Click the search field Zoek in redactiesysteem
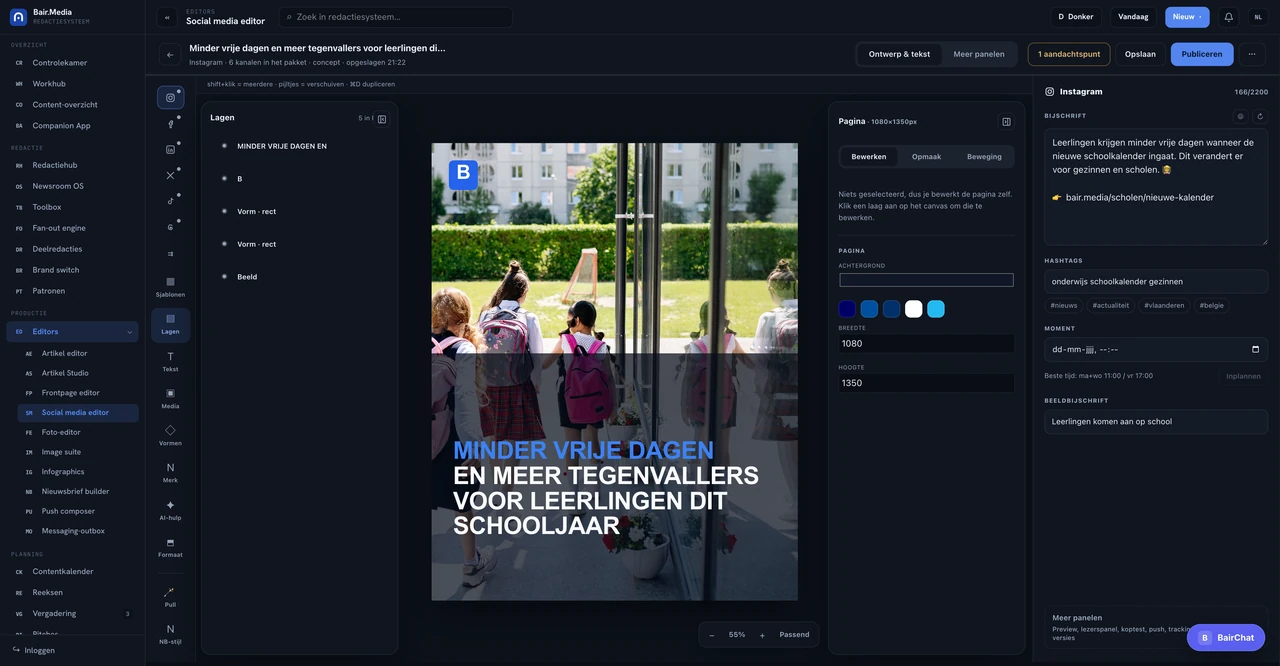The image size is (1280, 666). coord(395,17)
